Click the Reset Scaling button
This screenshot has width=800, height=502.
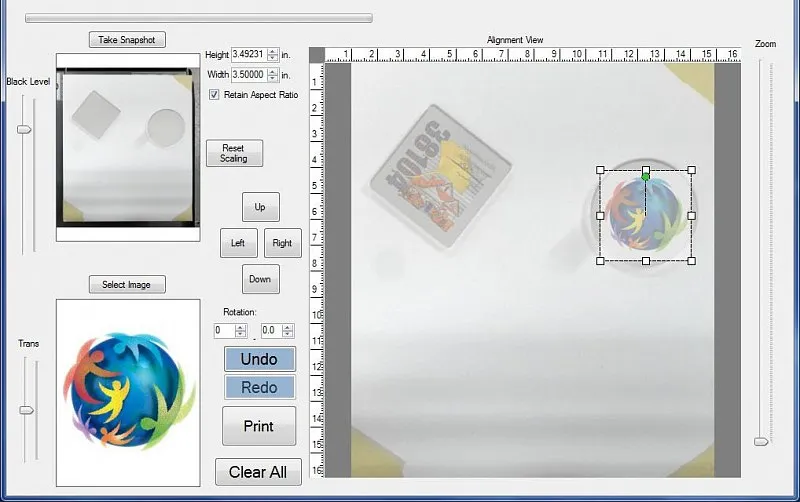pos(234,153)
